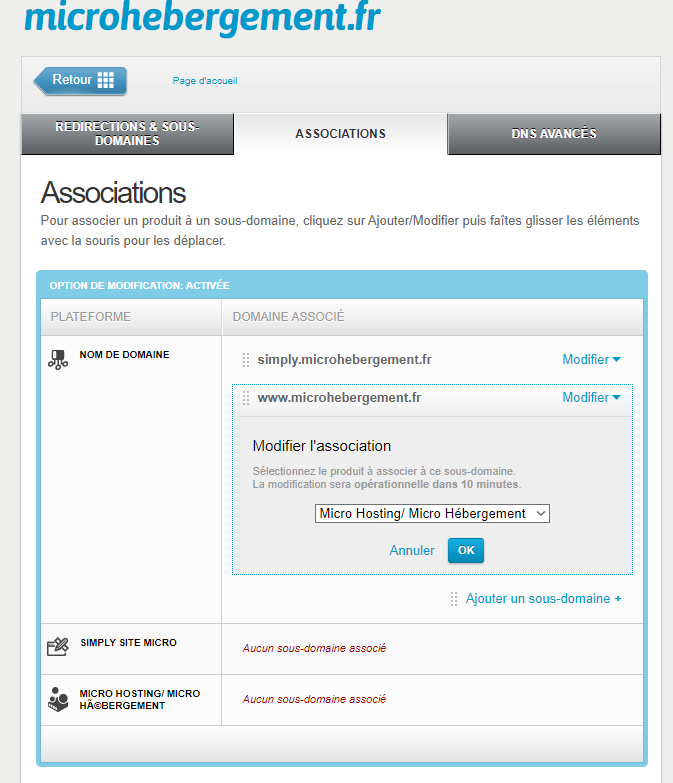The height and width of the screenshot is (783, 673).
Task: Click the Micro Hosting platform icon
Action: tap(58, 699)
